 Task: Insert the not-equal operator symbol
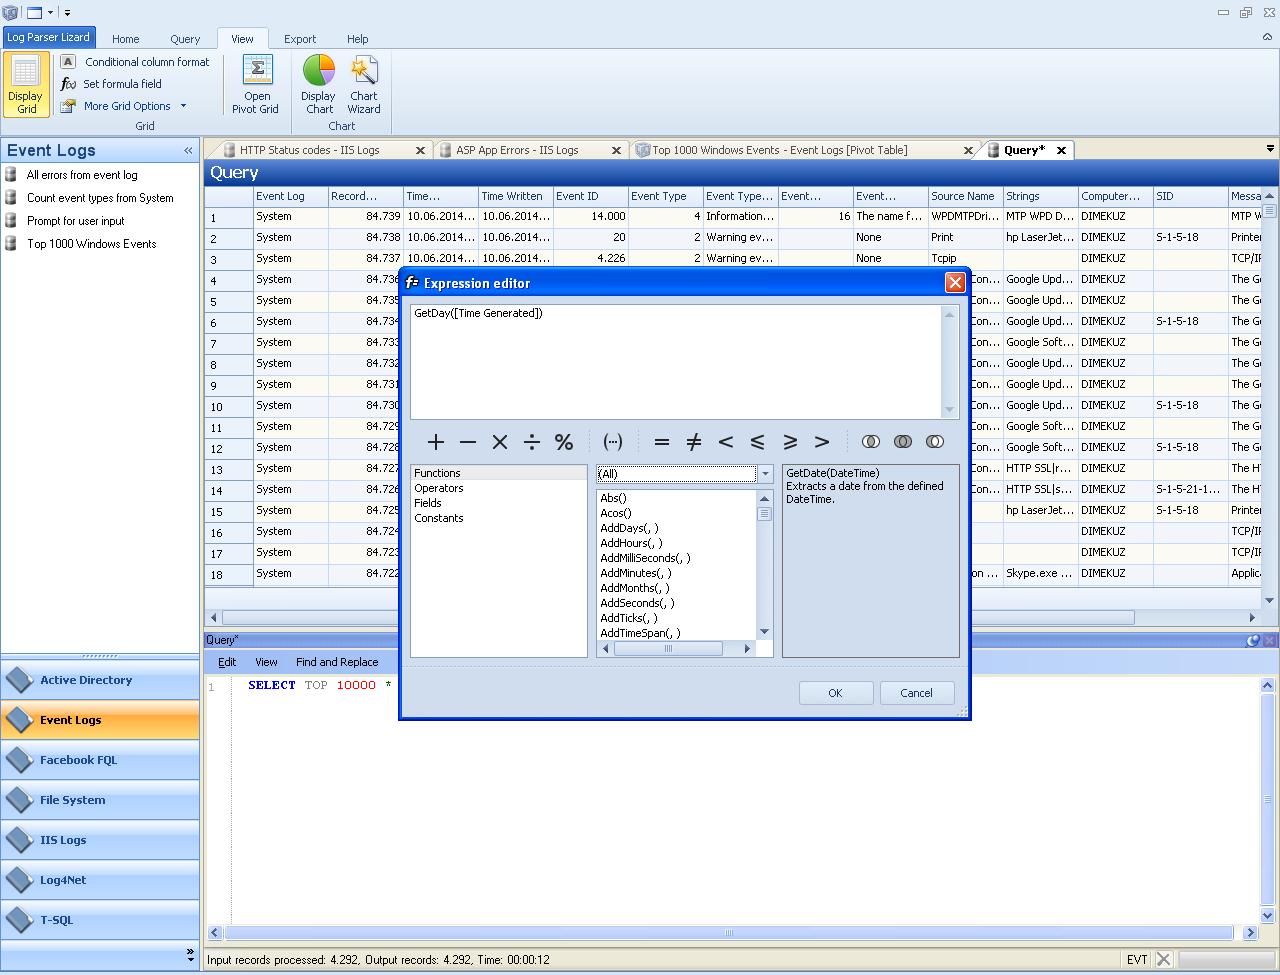click(693, 442)
